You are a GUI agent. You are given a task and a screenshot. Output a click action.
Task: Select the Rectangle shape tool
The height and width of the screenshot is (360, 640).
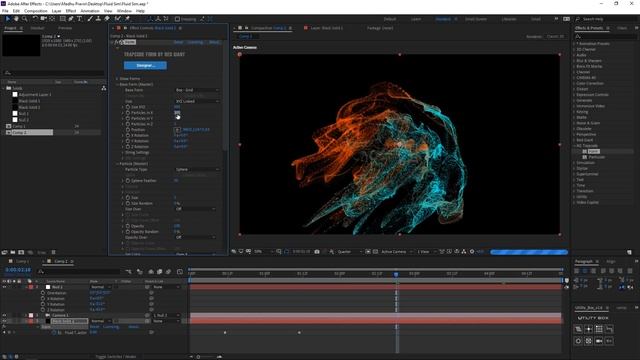[62, 19]
